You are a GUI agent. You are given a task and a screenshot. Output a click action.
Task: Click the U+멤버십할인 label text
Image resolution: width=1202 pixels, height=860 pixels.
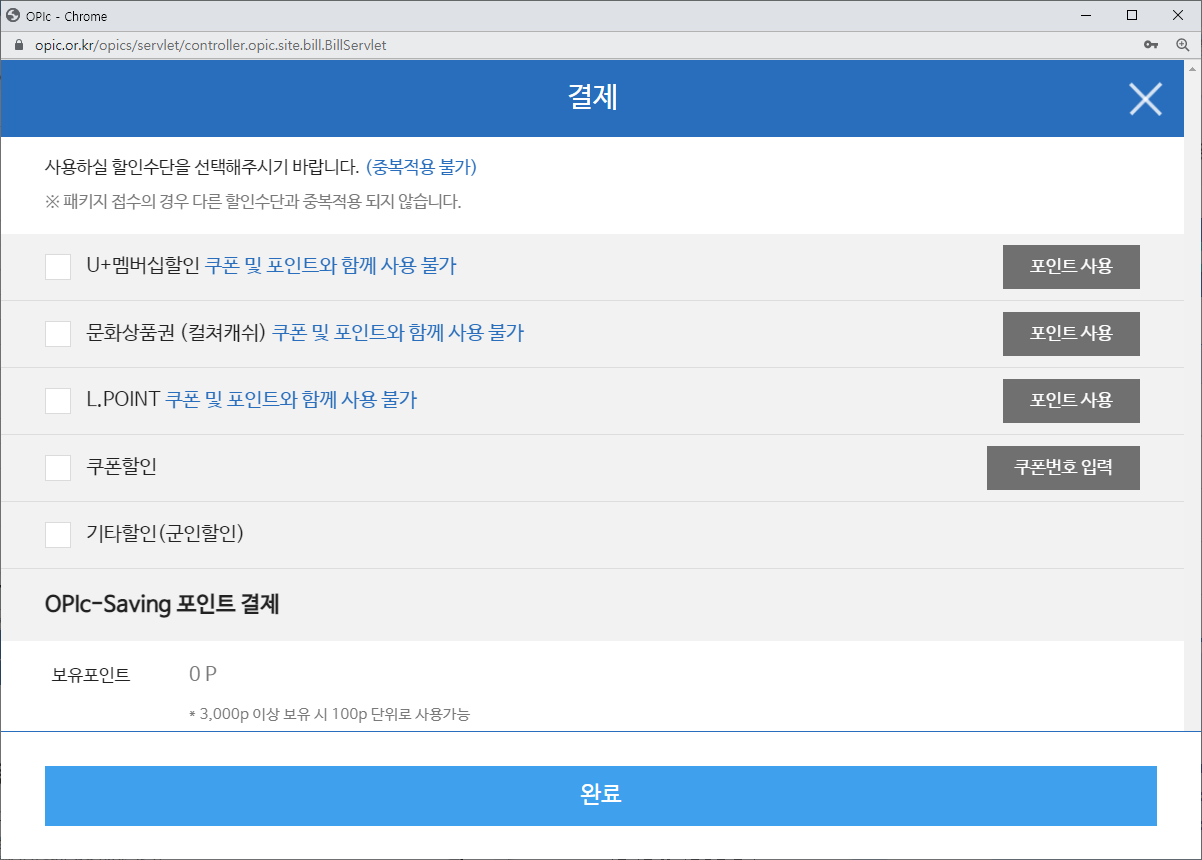point(144,266)
